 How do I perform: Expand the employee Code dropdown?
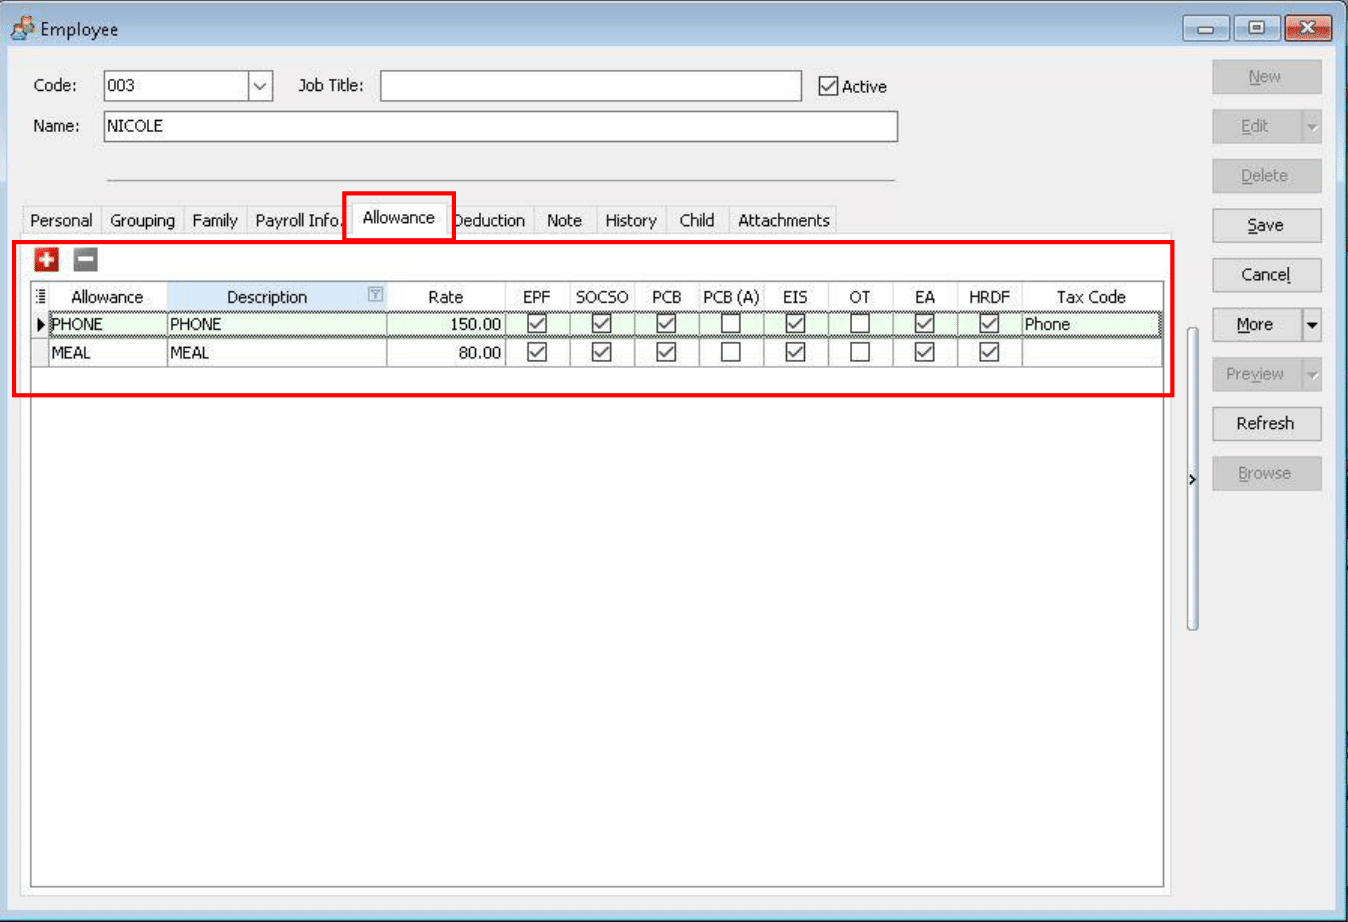click(x=260, y=86)
